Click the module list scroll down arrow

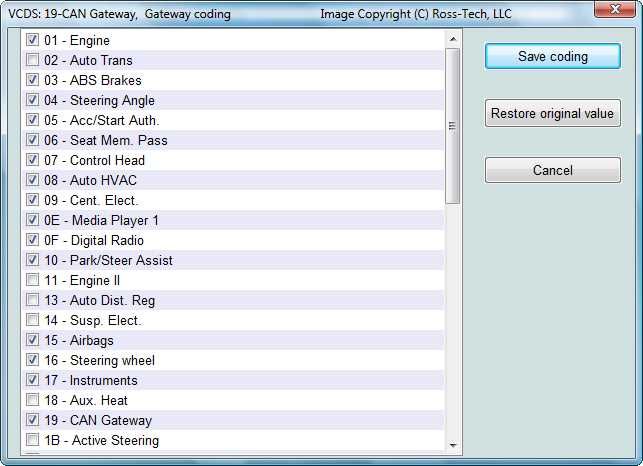pyautogui.click(x=453, y=445)
